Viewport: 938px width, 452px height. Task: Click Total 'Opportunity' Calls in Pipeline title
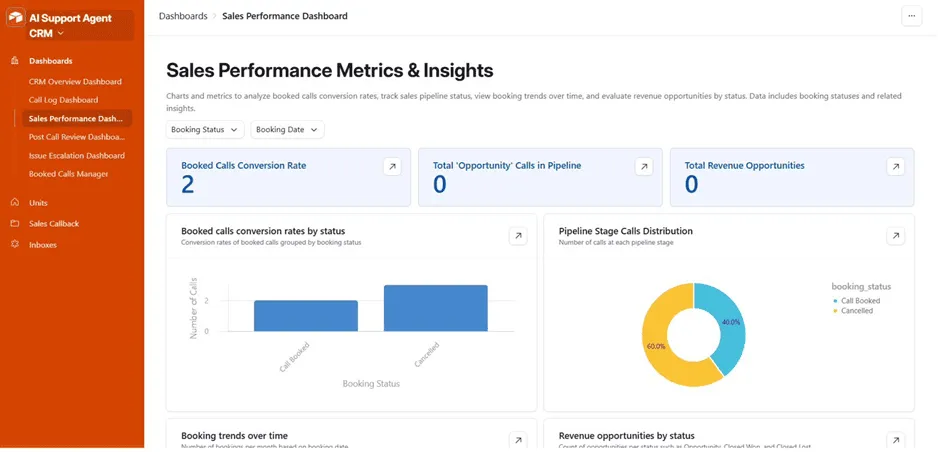(507, 166)
